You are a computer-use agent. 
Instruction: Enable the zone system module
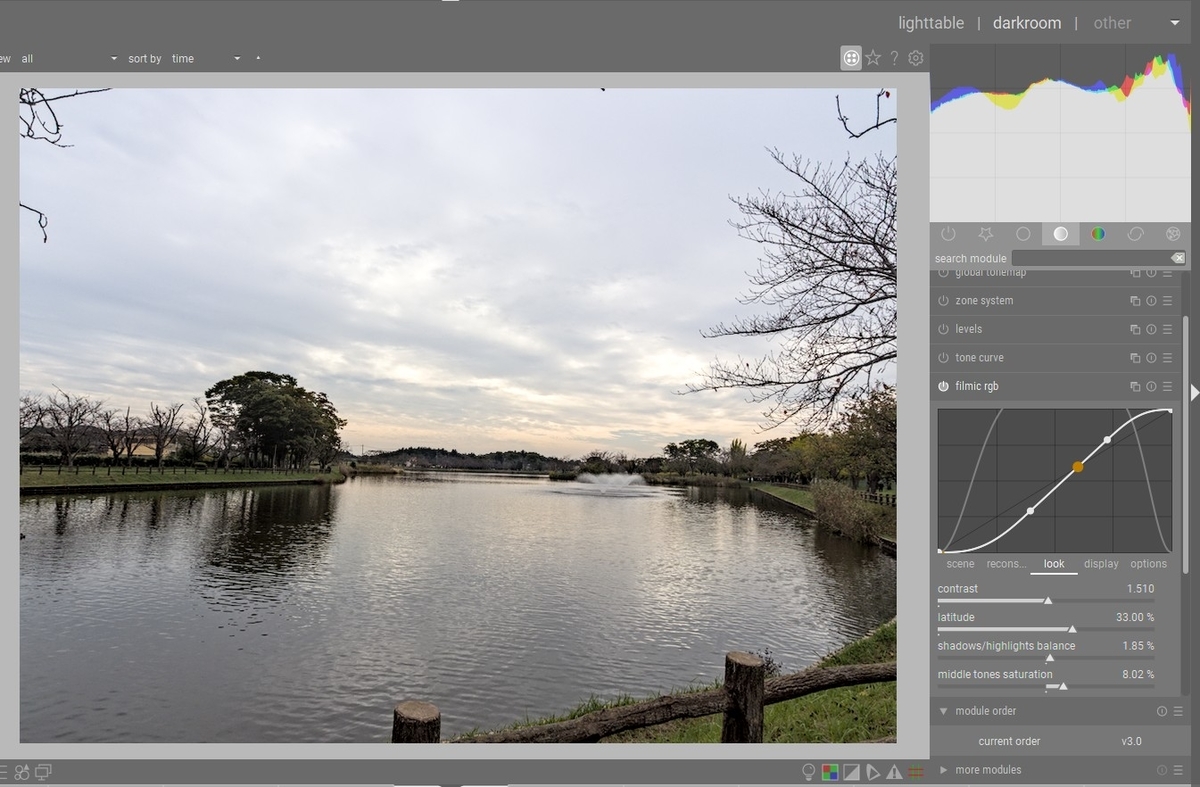(943, 301)
